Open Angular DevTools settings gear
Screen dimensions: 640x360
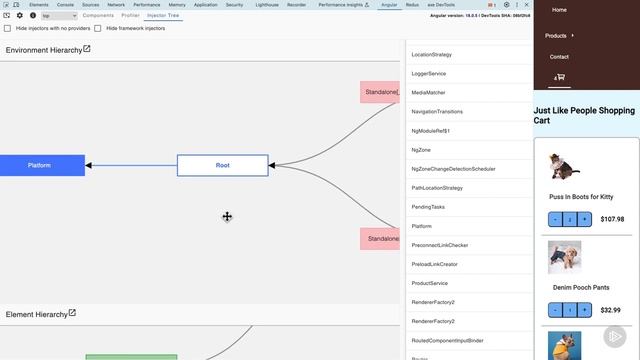pos(20,16)
